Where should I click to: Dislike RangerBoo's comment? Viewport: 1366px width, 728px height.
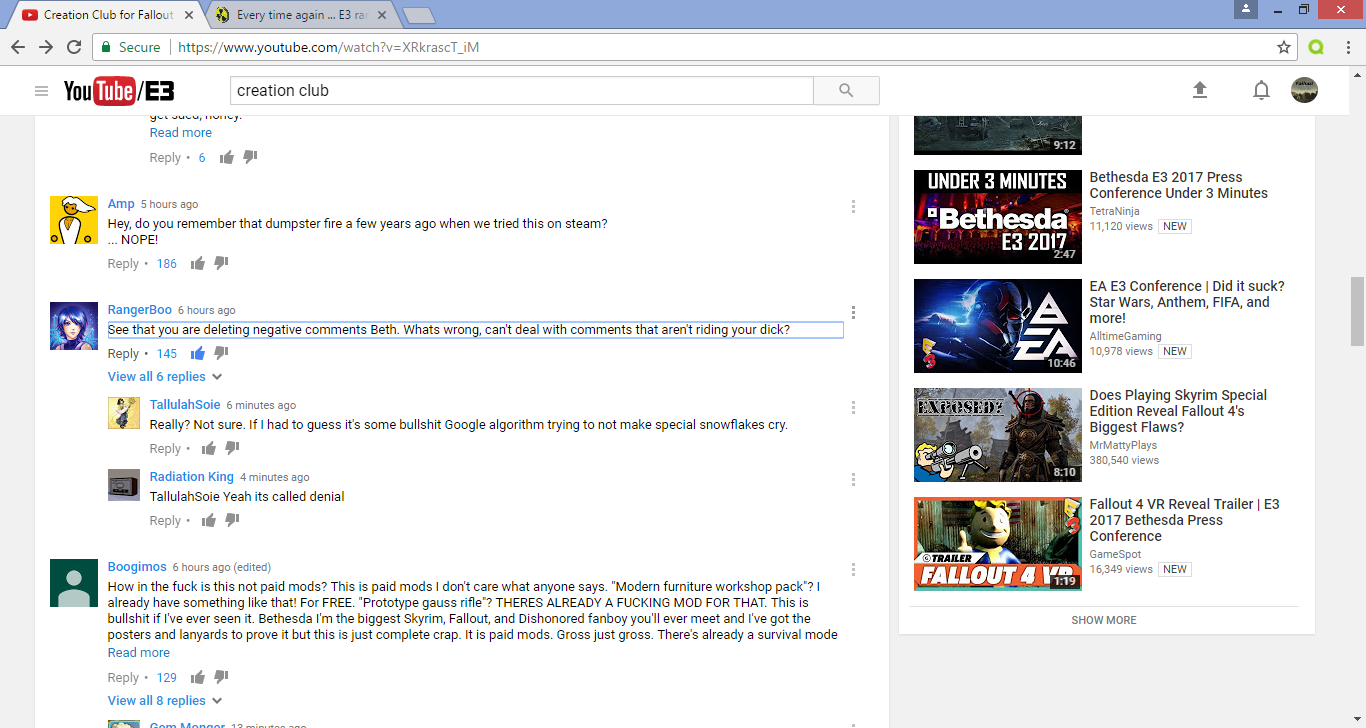click(x=222, y=353)
